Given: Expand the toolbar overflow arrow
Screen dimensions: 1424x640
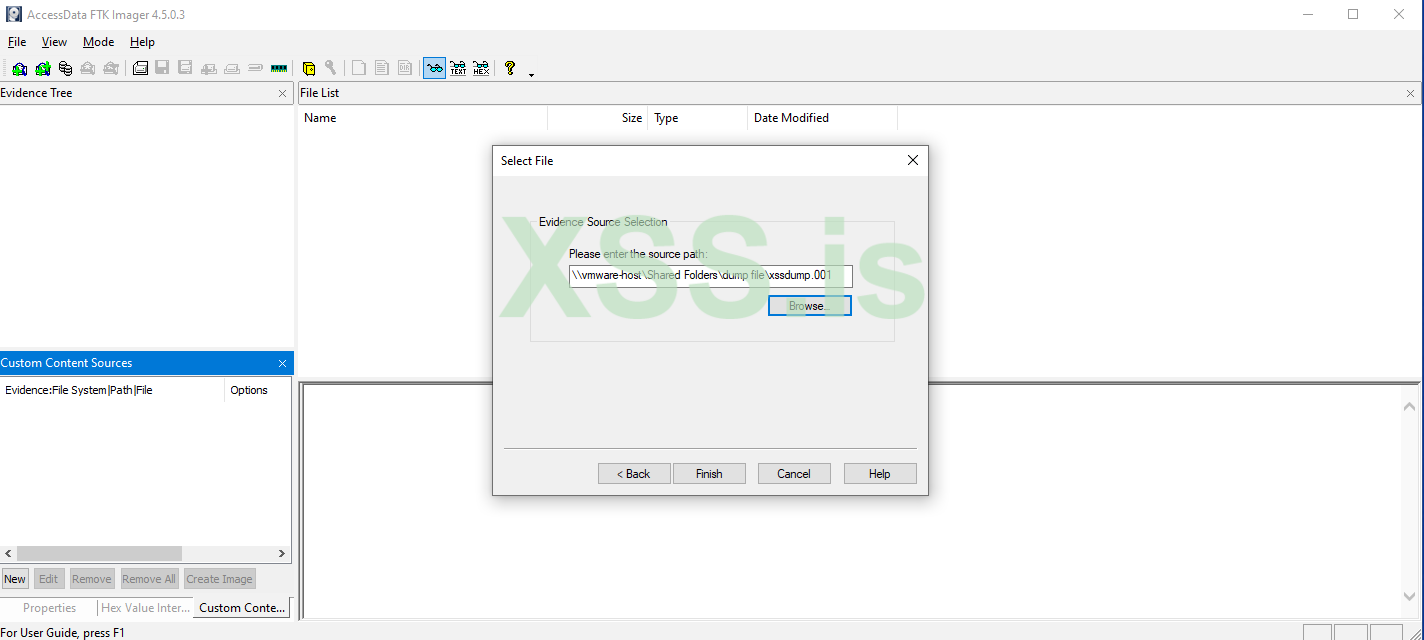Looking at the screenshot, I should [x=531, y=70].
